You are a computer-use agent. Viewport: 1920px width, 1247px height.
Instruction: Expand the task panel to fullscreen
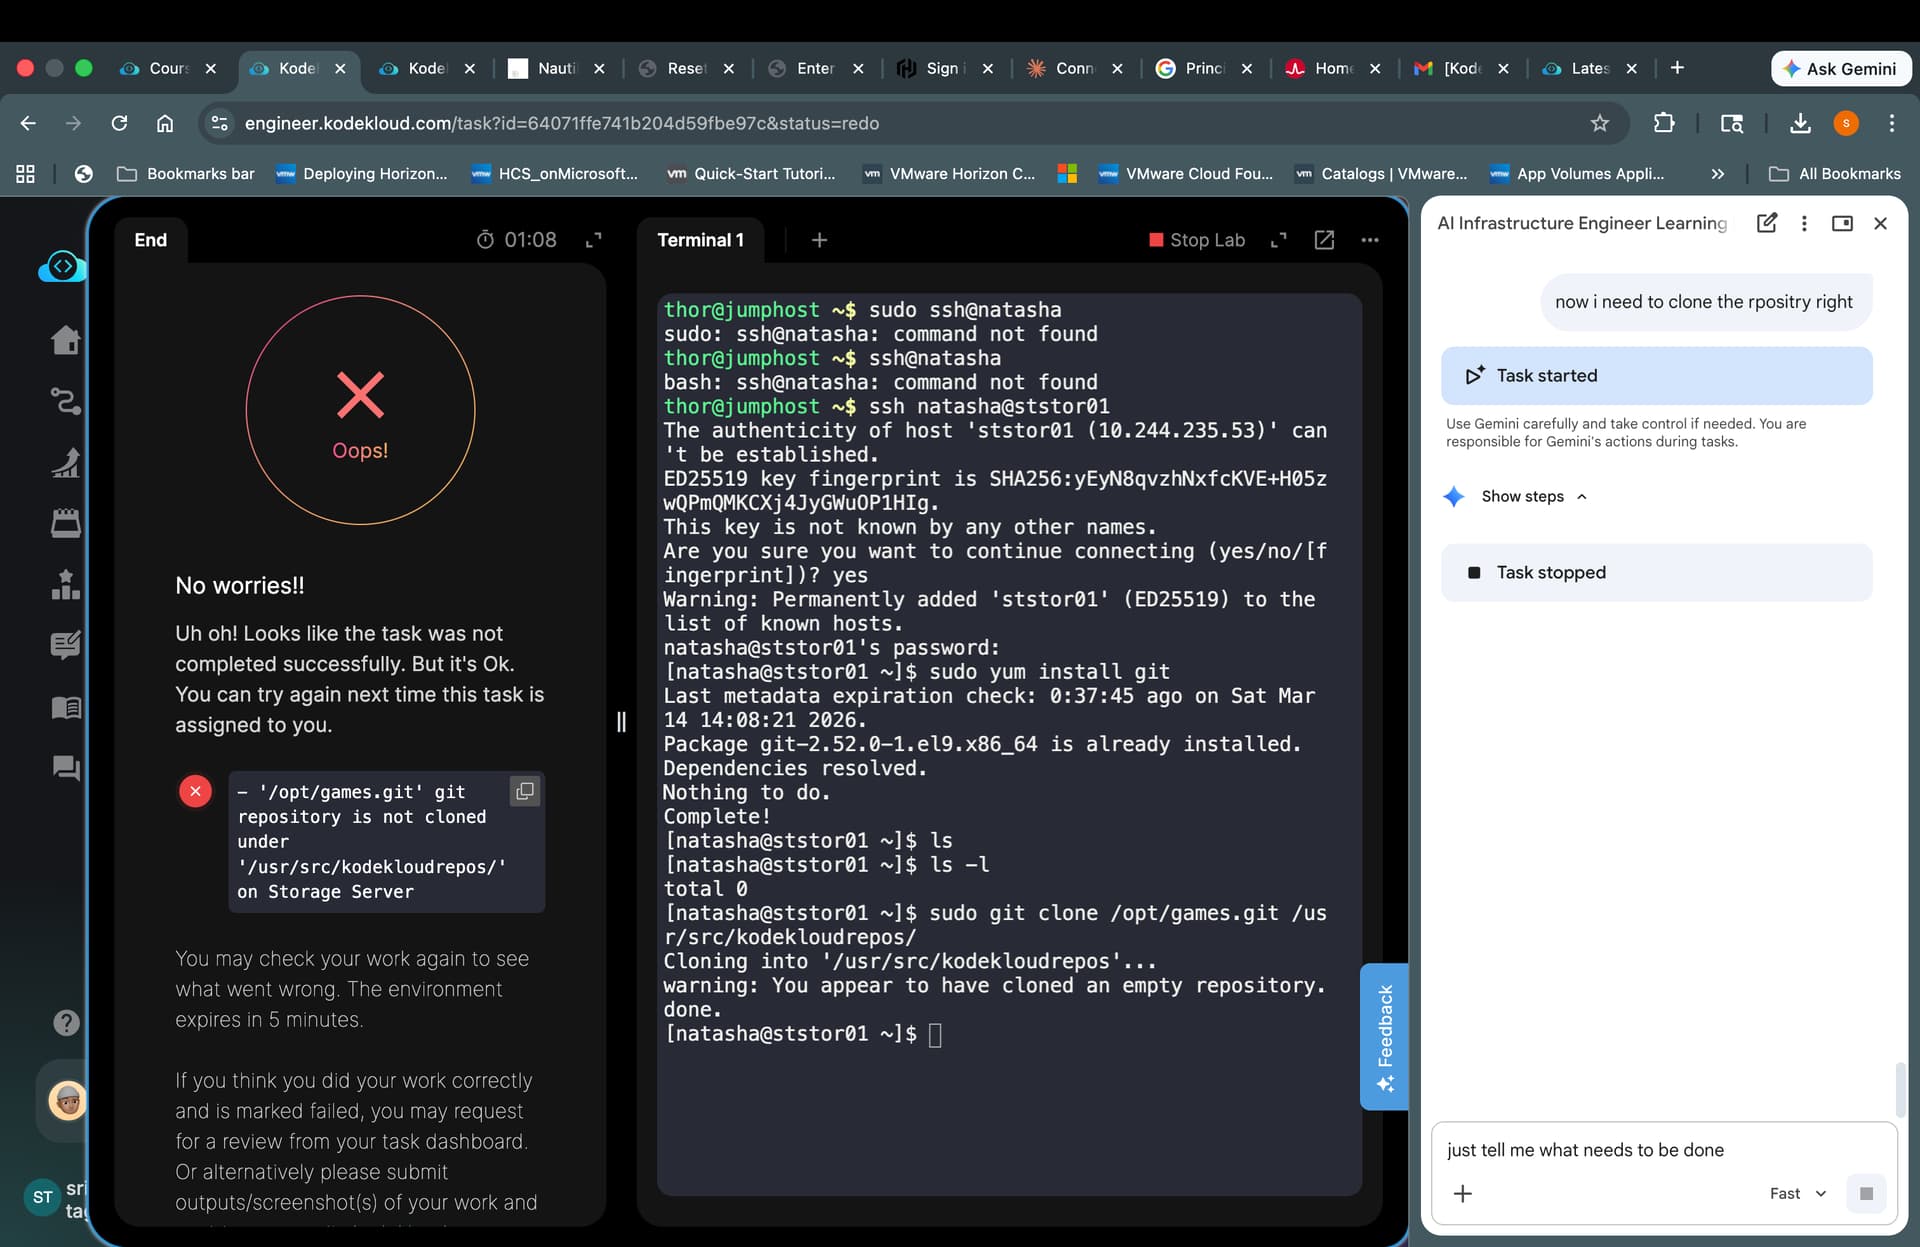coord(594,240)
